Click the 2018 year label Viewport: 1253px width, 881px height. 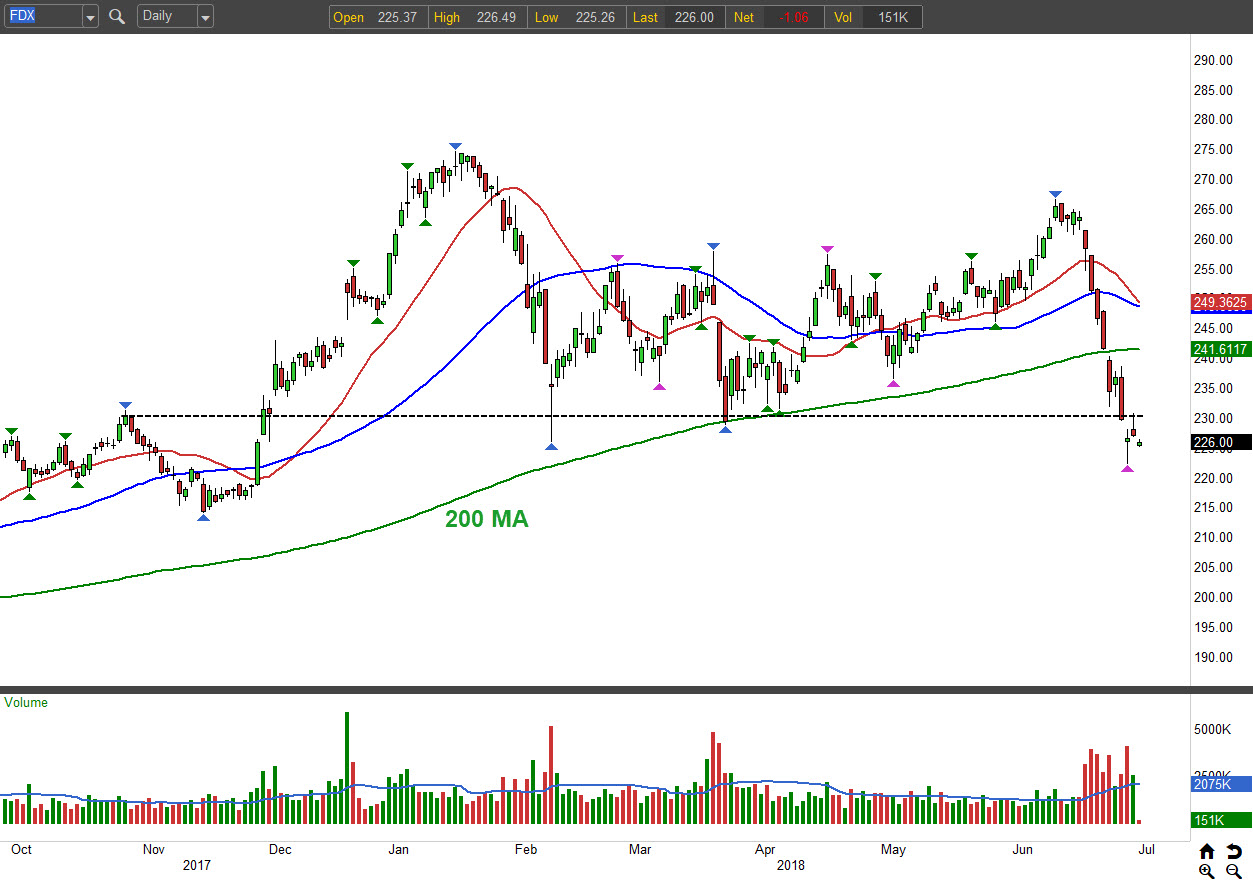click(790, 865)
